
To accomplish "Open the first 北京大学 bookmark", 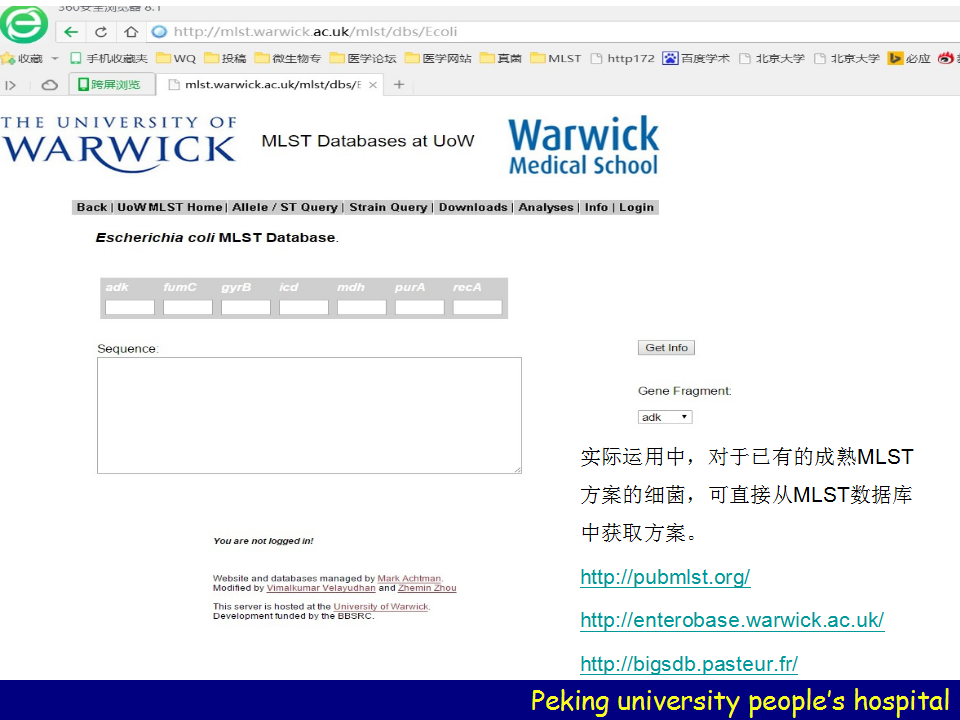I will coord(771,59).
